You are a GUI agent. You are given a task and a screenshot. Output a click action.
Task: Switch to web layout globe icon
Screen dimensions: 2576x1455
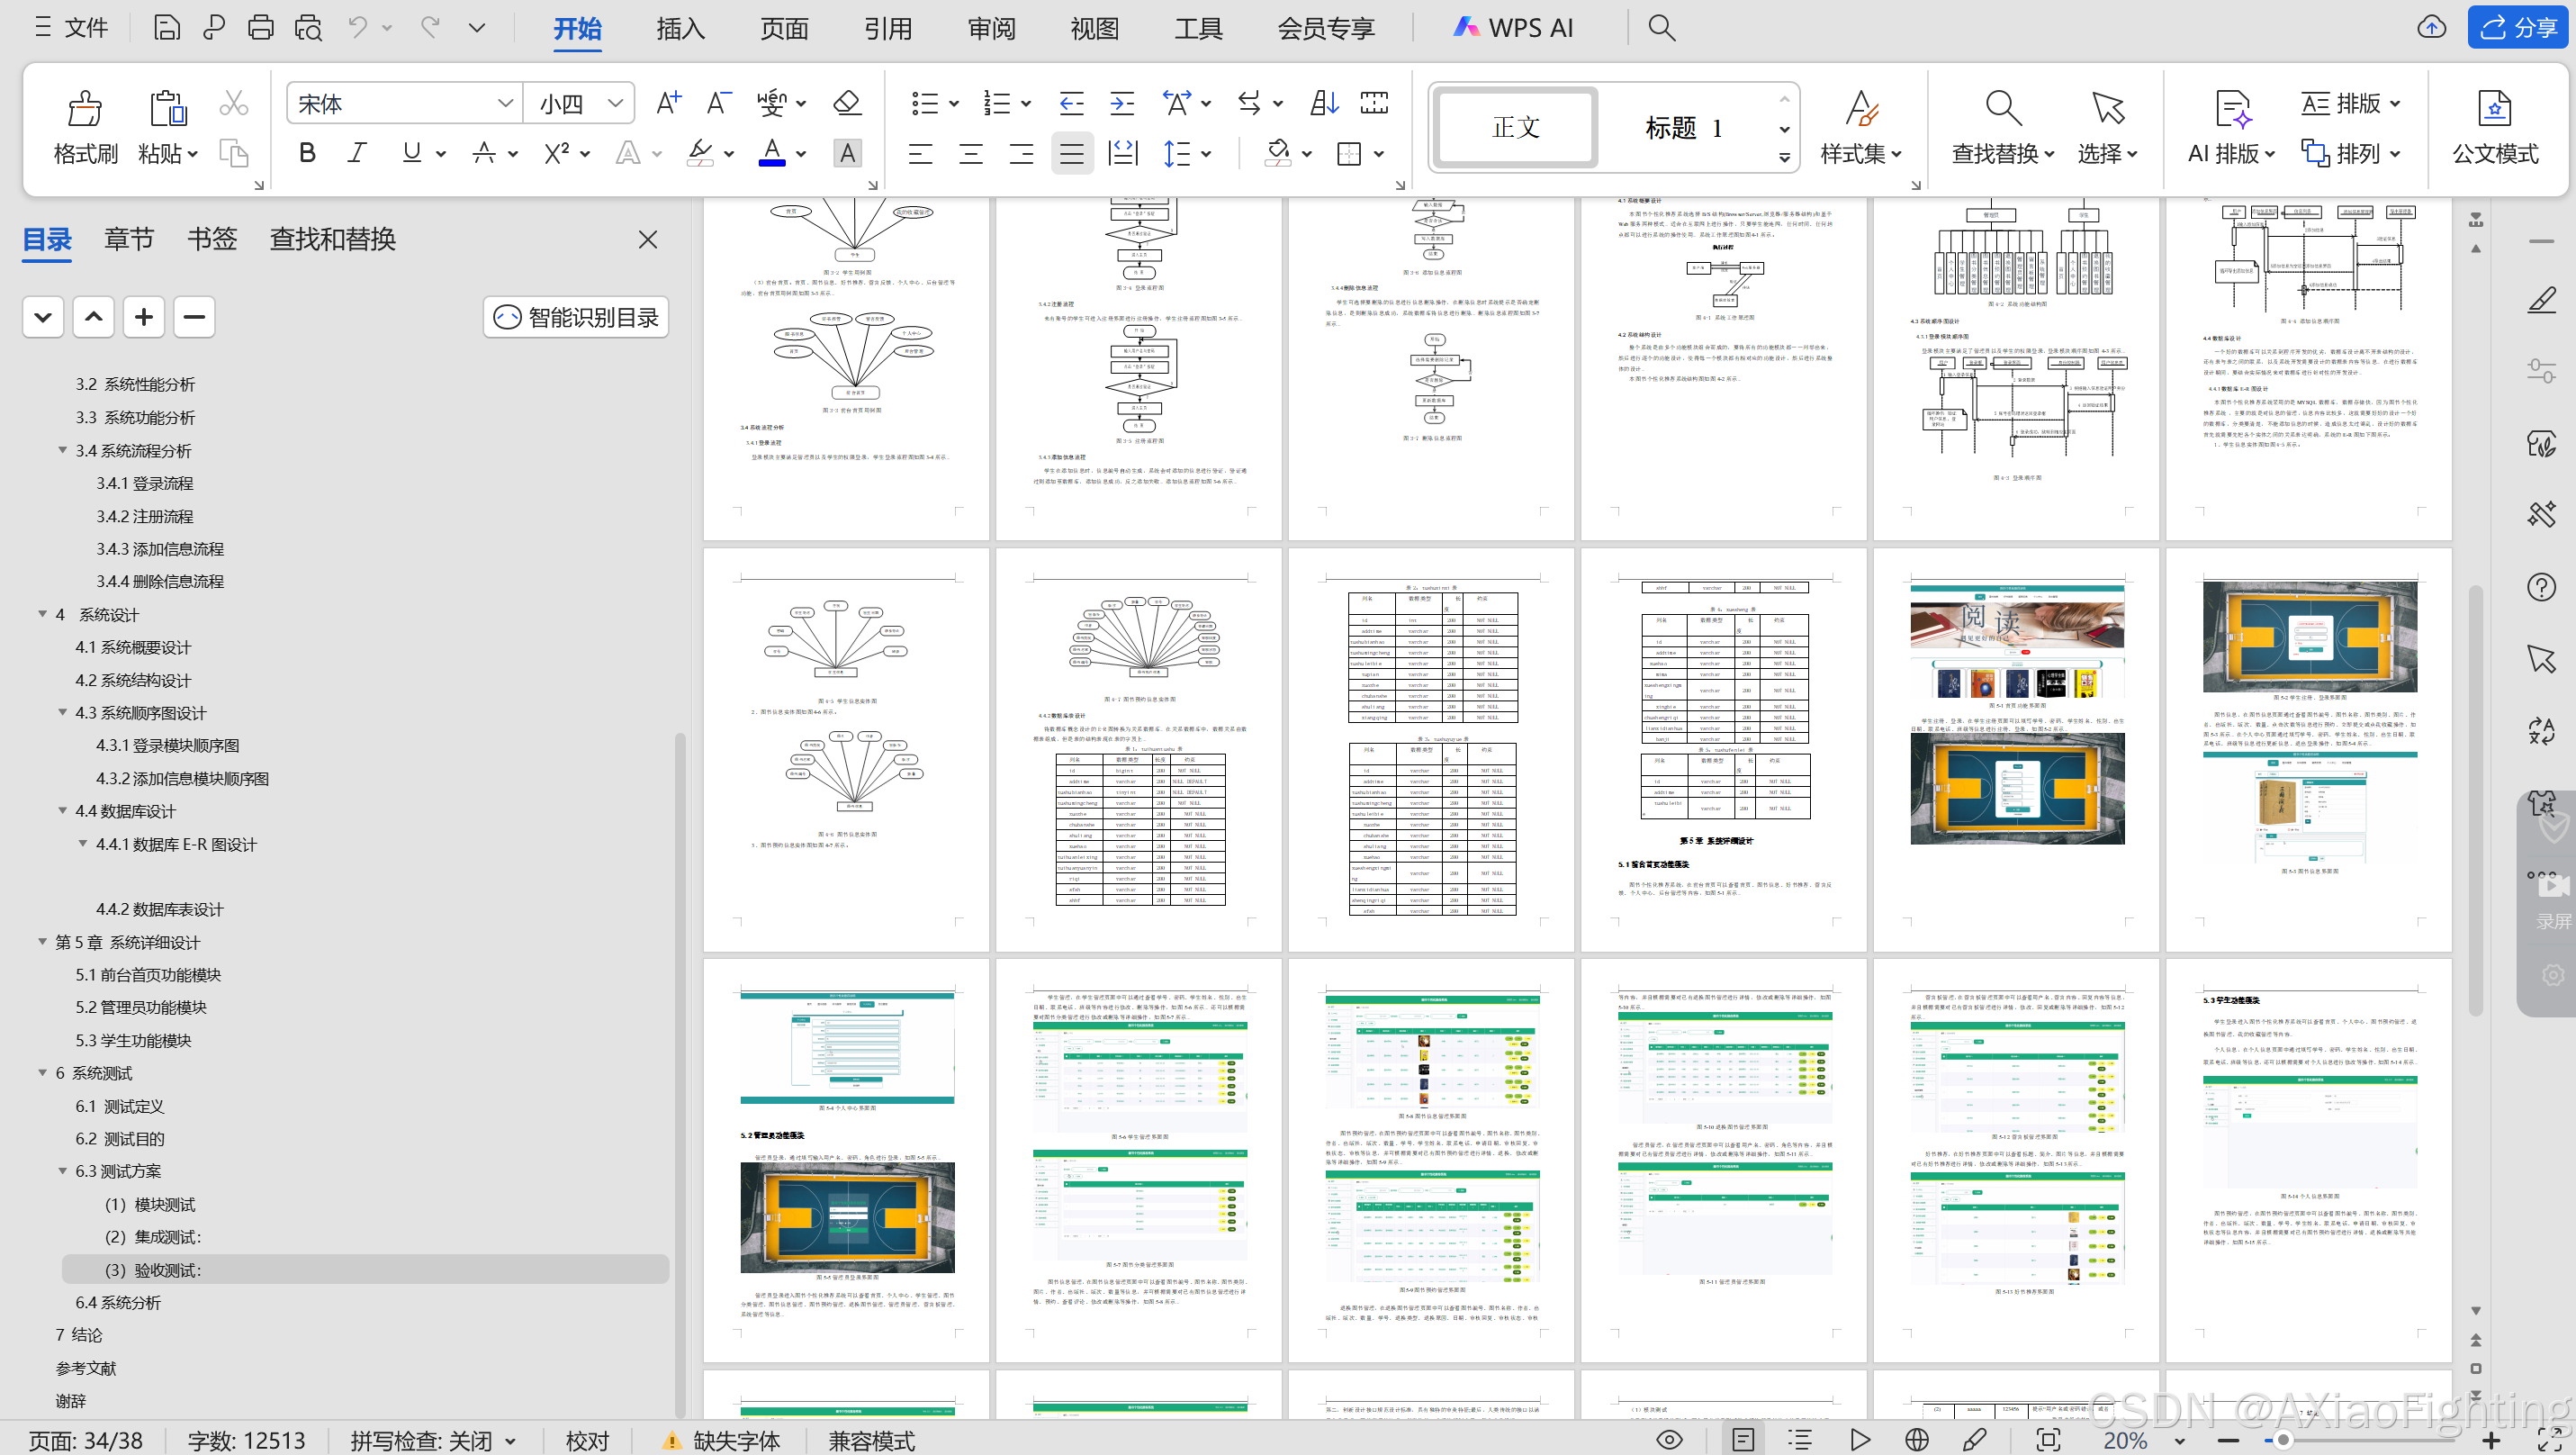(x=1917, y=1440)
